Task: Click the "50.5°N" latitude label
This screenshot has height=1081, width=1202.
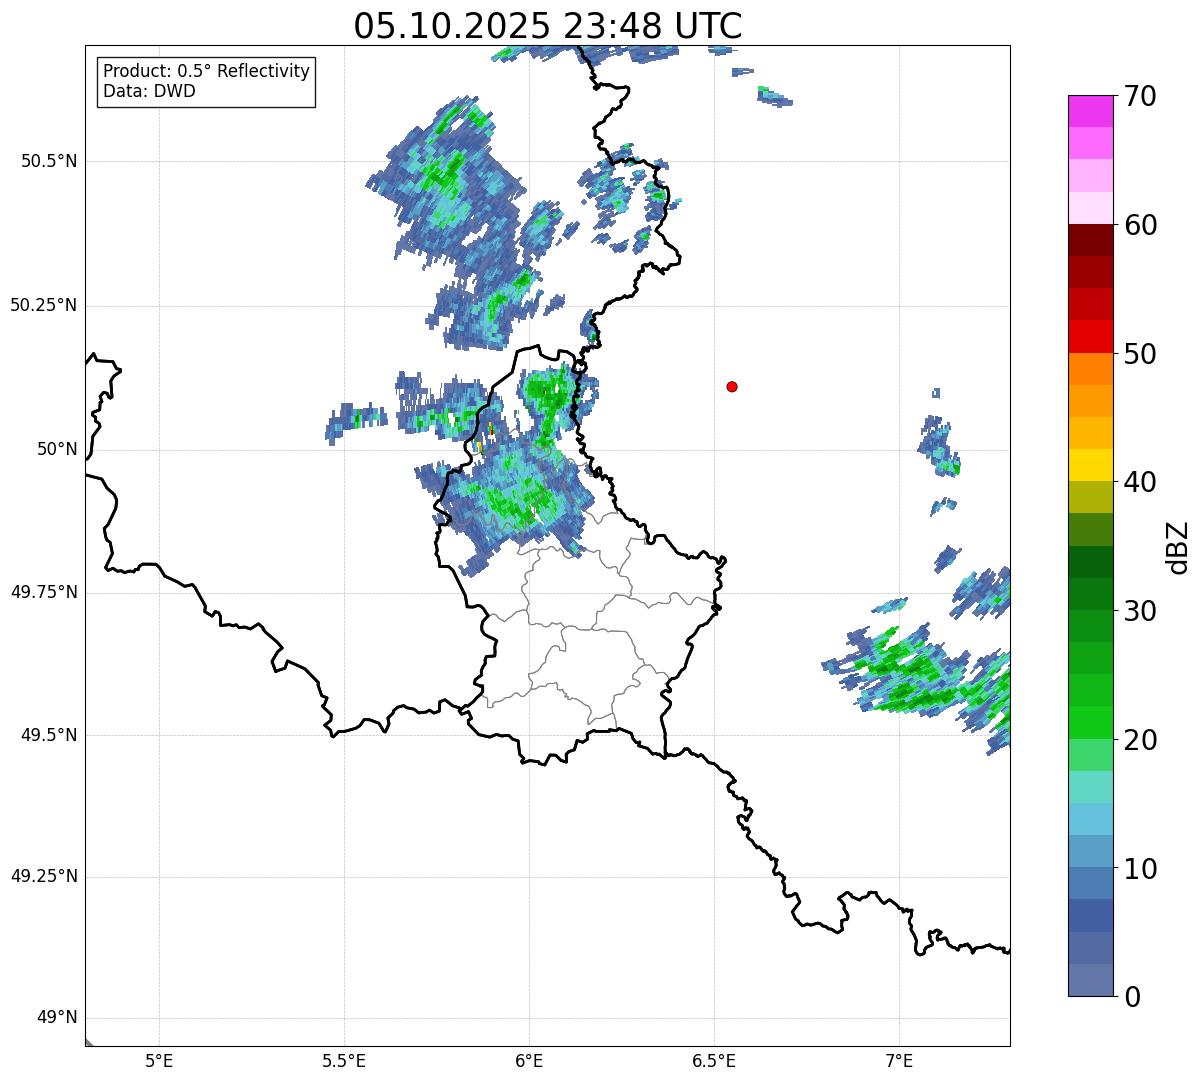Action: 49,161
